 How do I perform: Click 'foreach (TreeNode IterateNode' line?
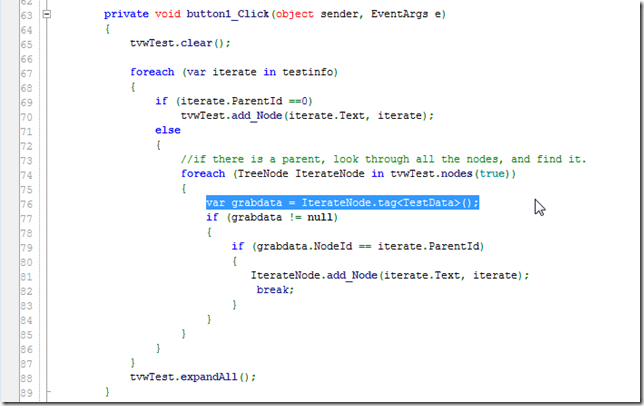click(x=348, y=174)
